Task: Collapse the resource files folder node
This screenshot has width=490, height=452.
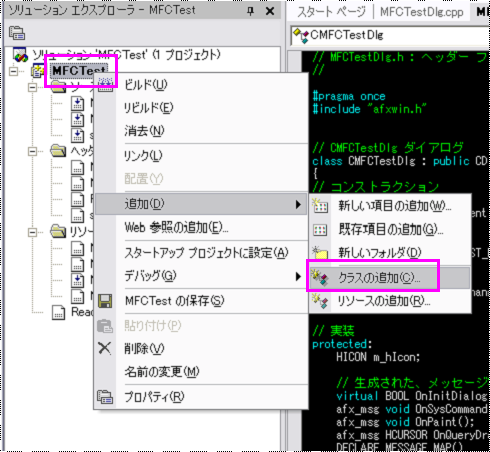Action: point(32,232)
